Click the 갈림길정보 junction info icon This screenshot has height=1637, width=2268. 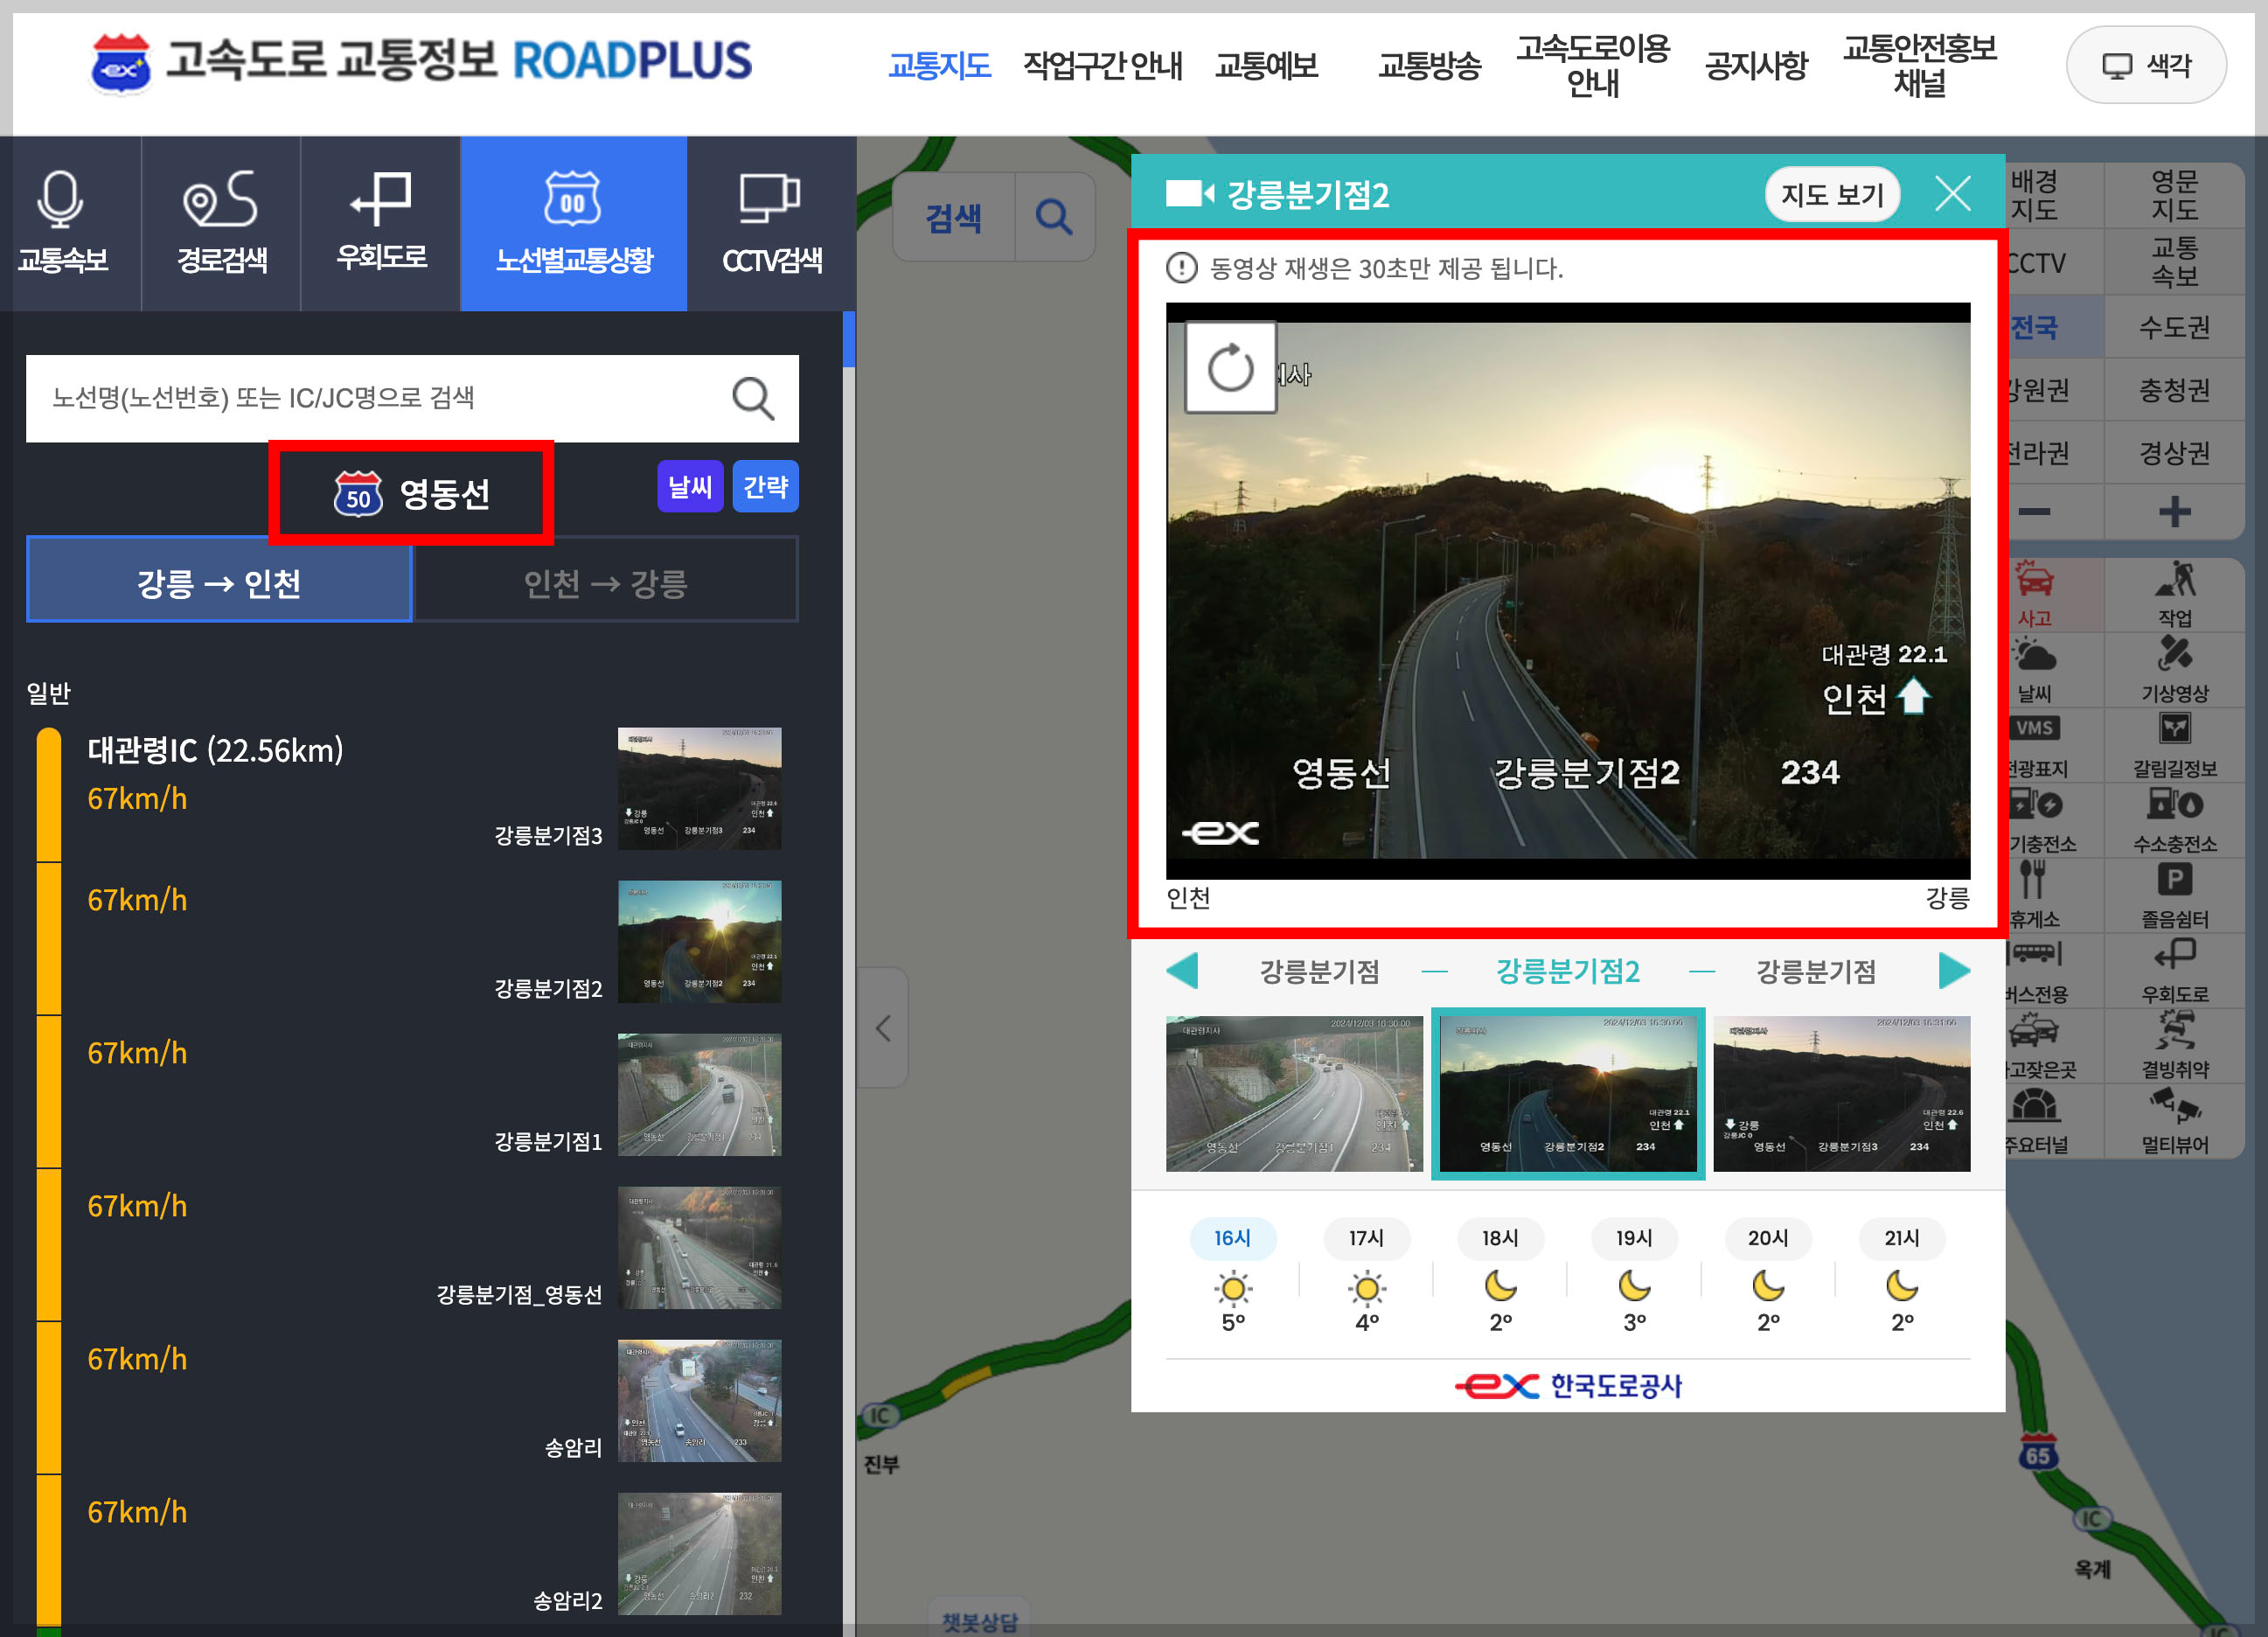pyautogui.click(x=2176, y=744)
